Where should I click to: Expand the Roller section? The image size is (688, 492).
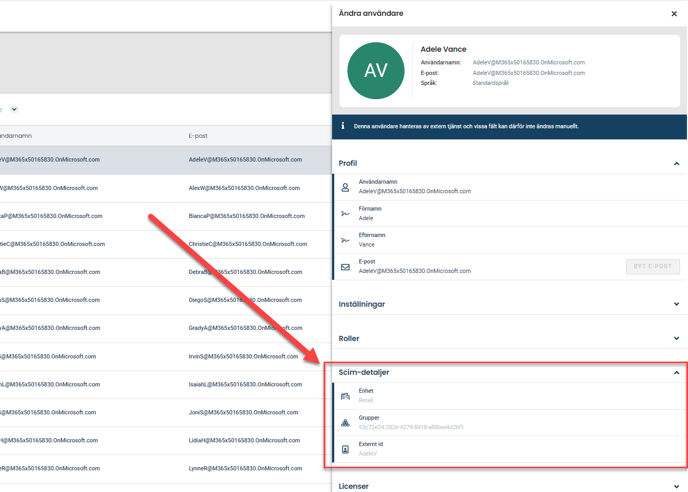[x=676, y=338]
